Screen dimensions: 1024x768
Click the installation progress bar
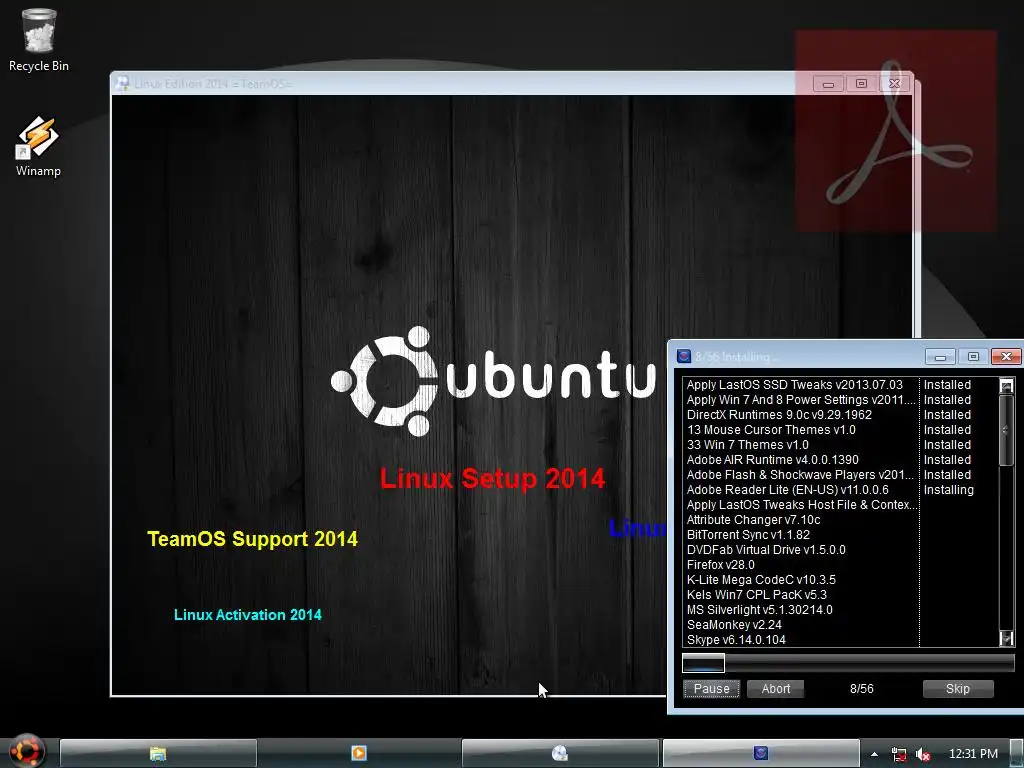click(848, 663)
